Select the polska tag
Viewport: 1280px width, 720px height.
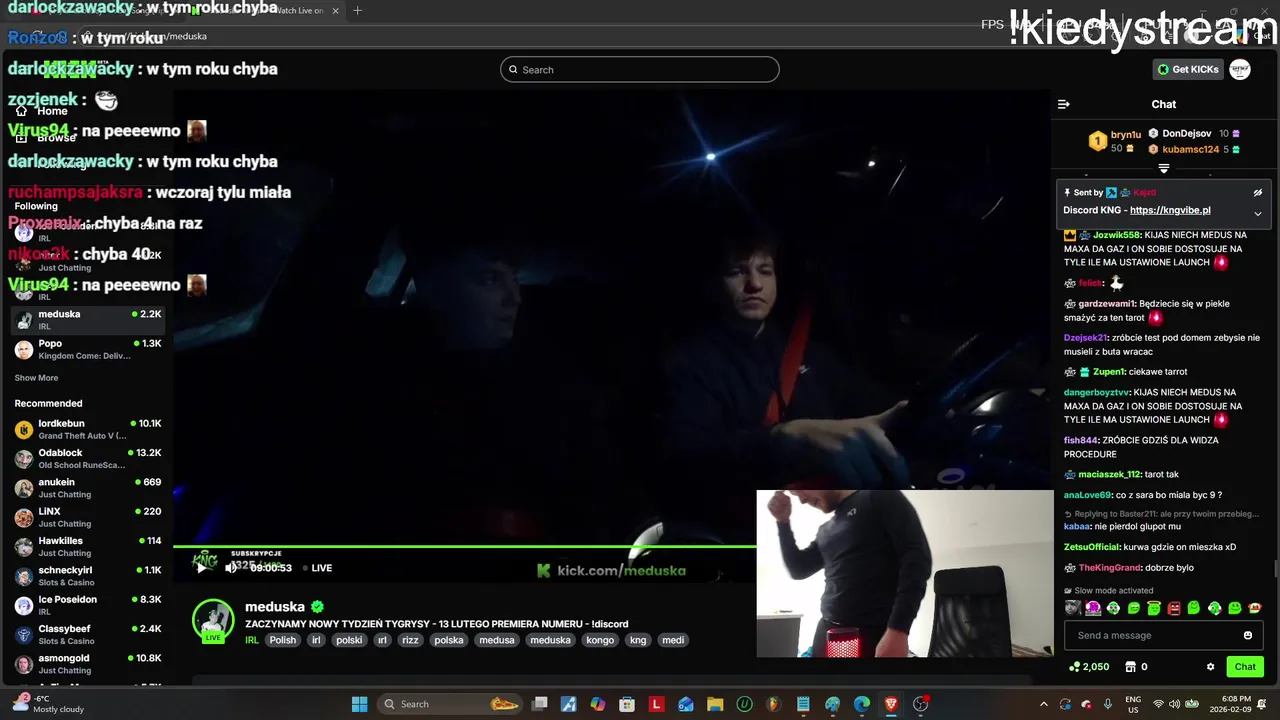pos(449,640)
